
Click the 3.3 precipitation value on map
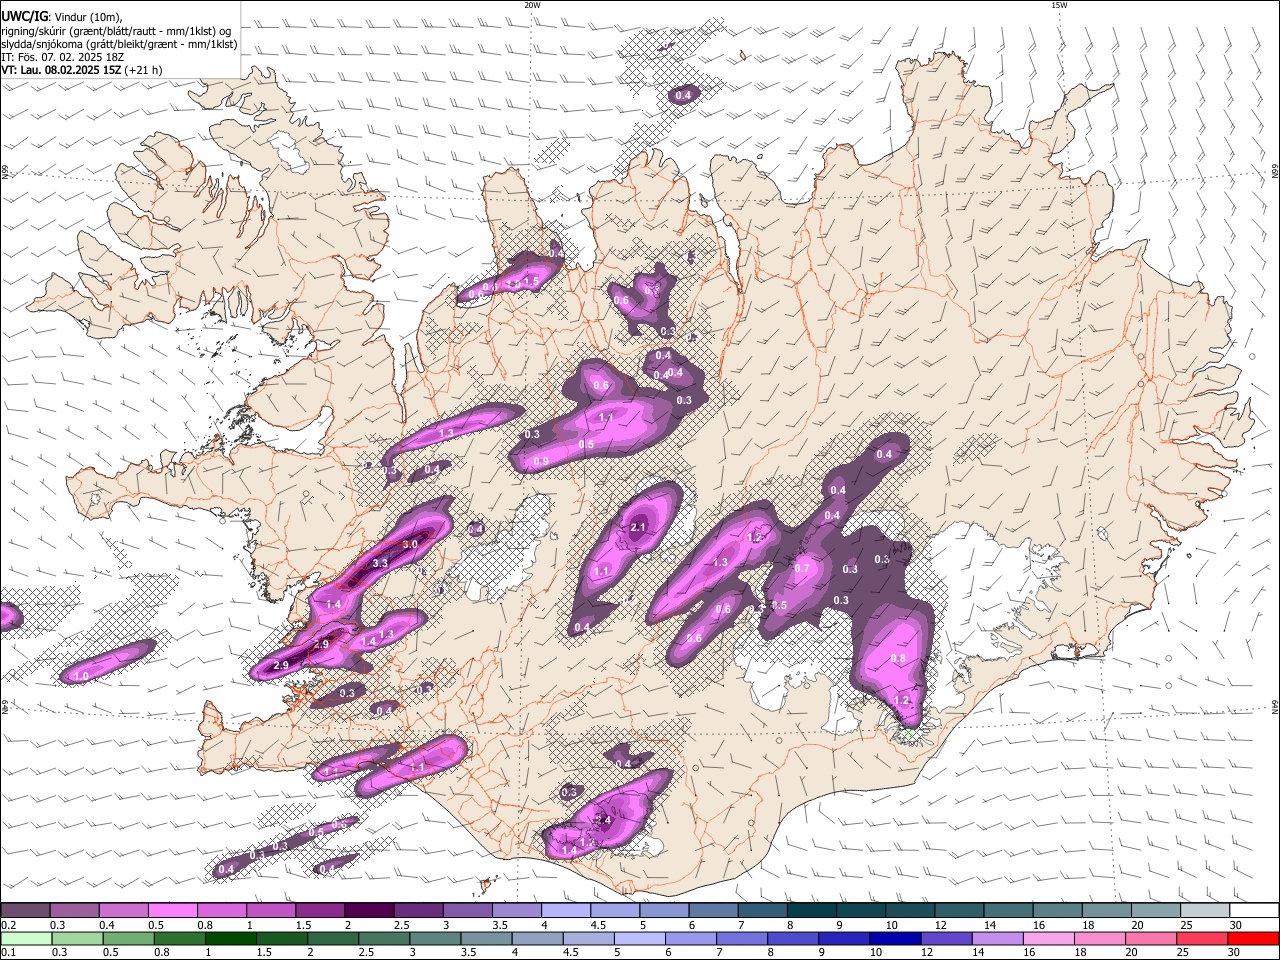tap(380, 564)
